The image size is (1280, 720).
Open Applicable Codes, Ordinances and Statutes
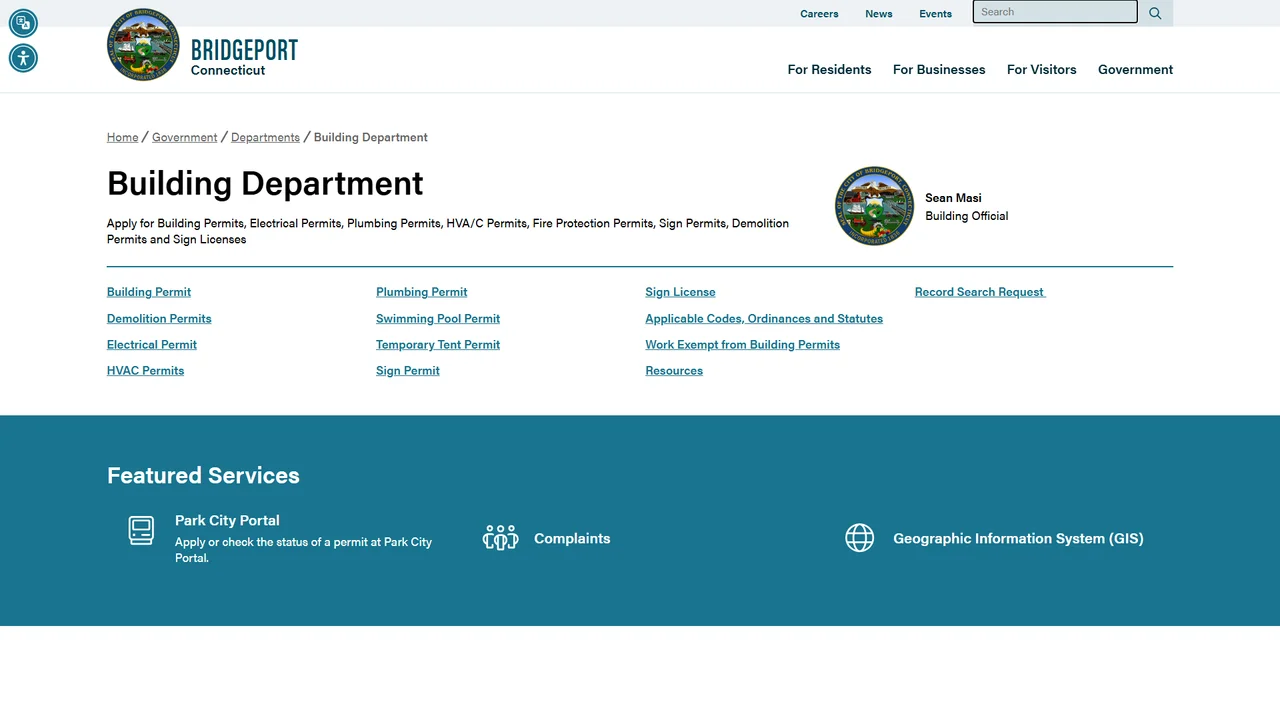764,318
